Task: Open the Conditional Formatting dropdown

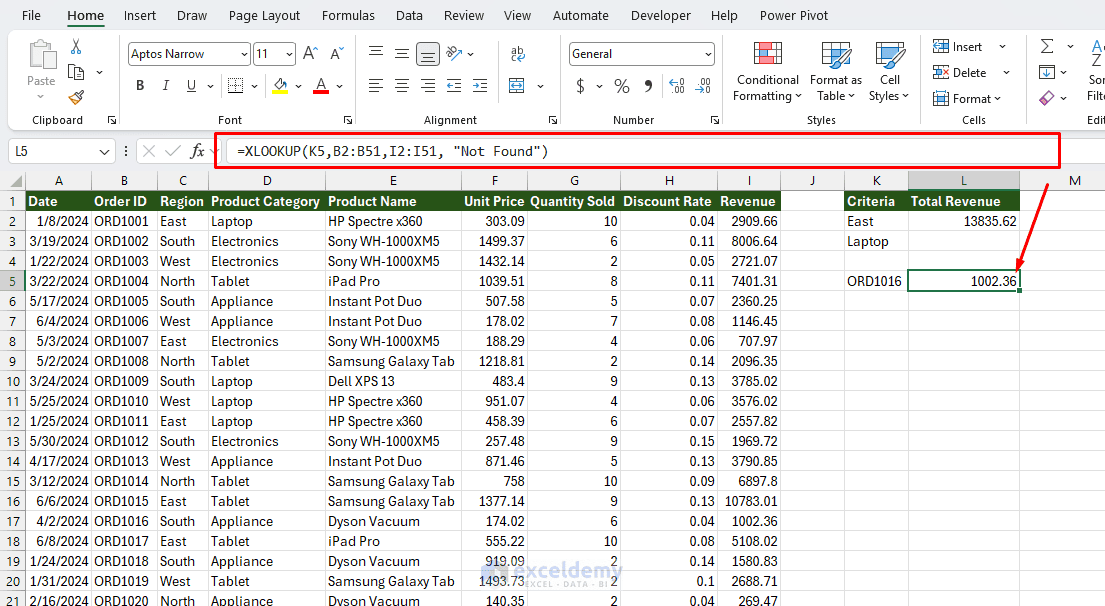Action: [767, 72]
